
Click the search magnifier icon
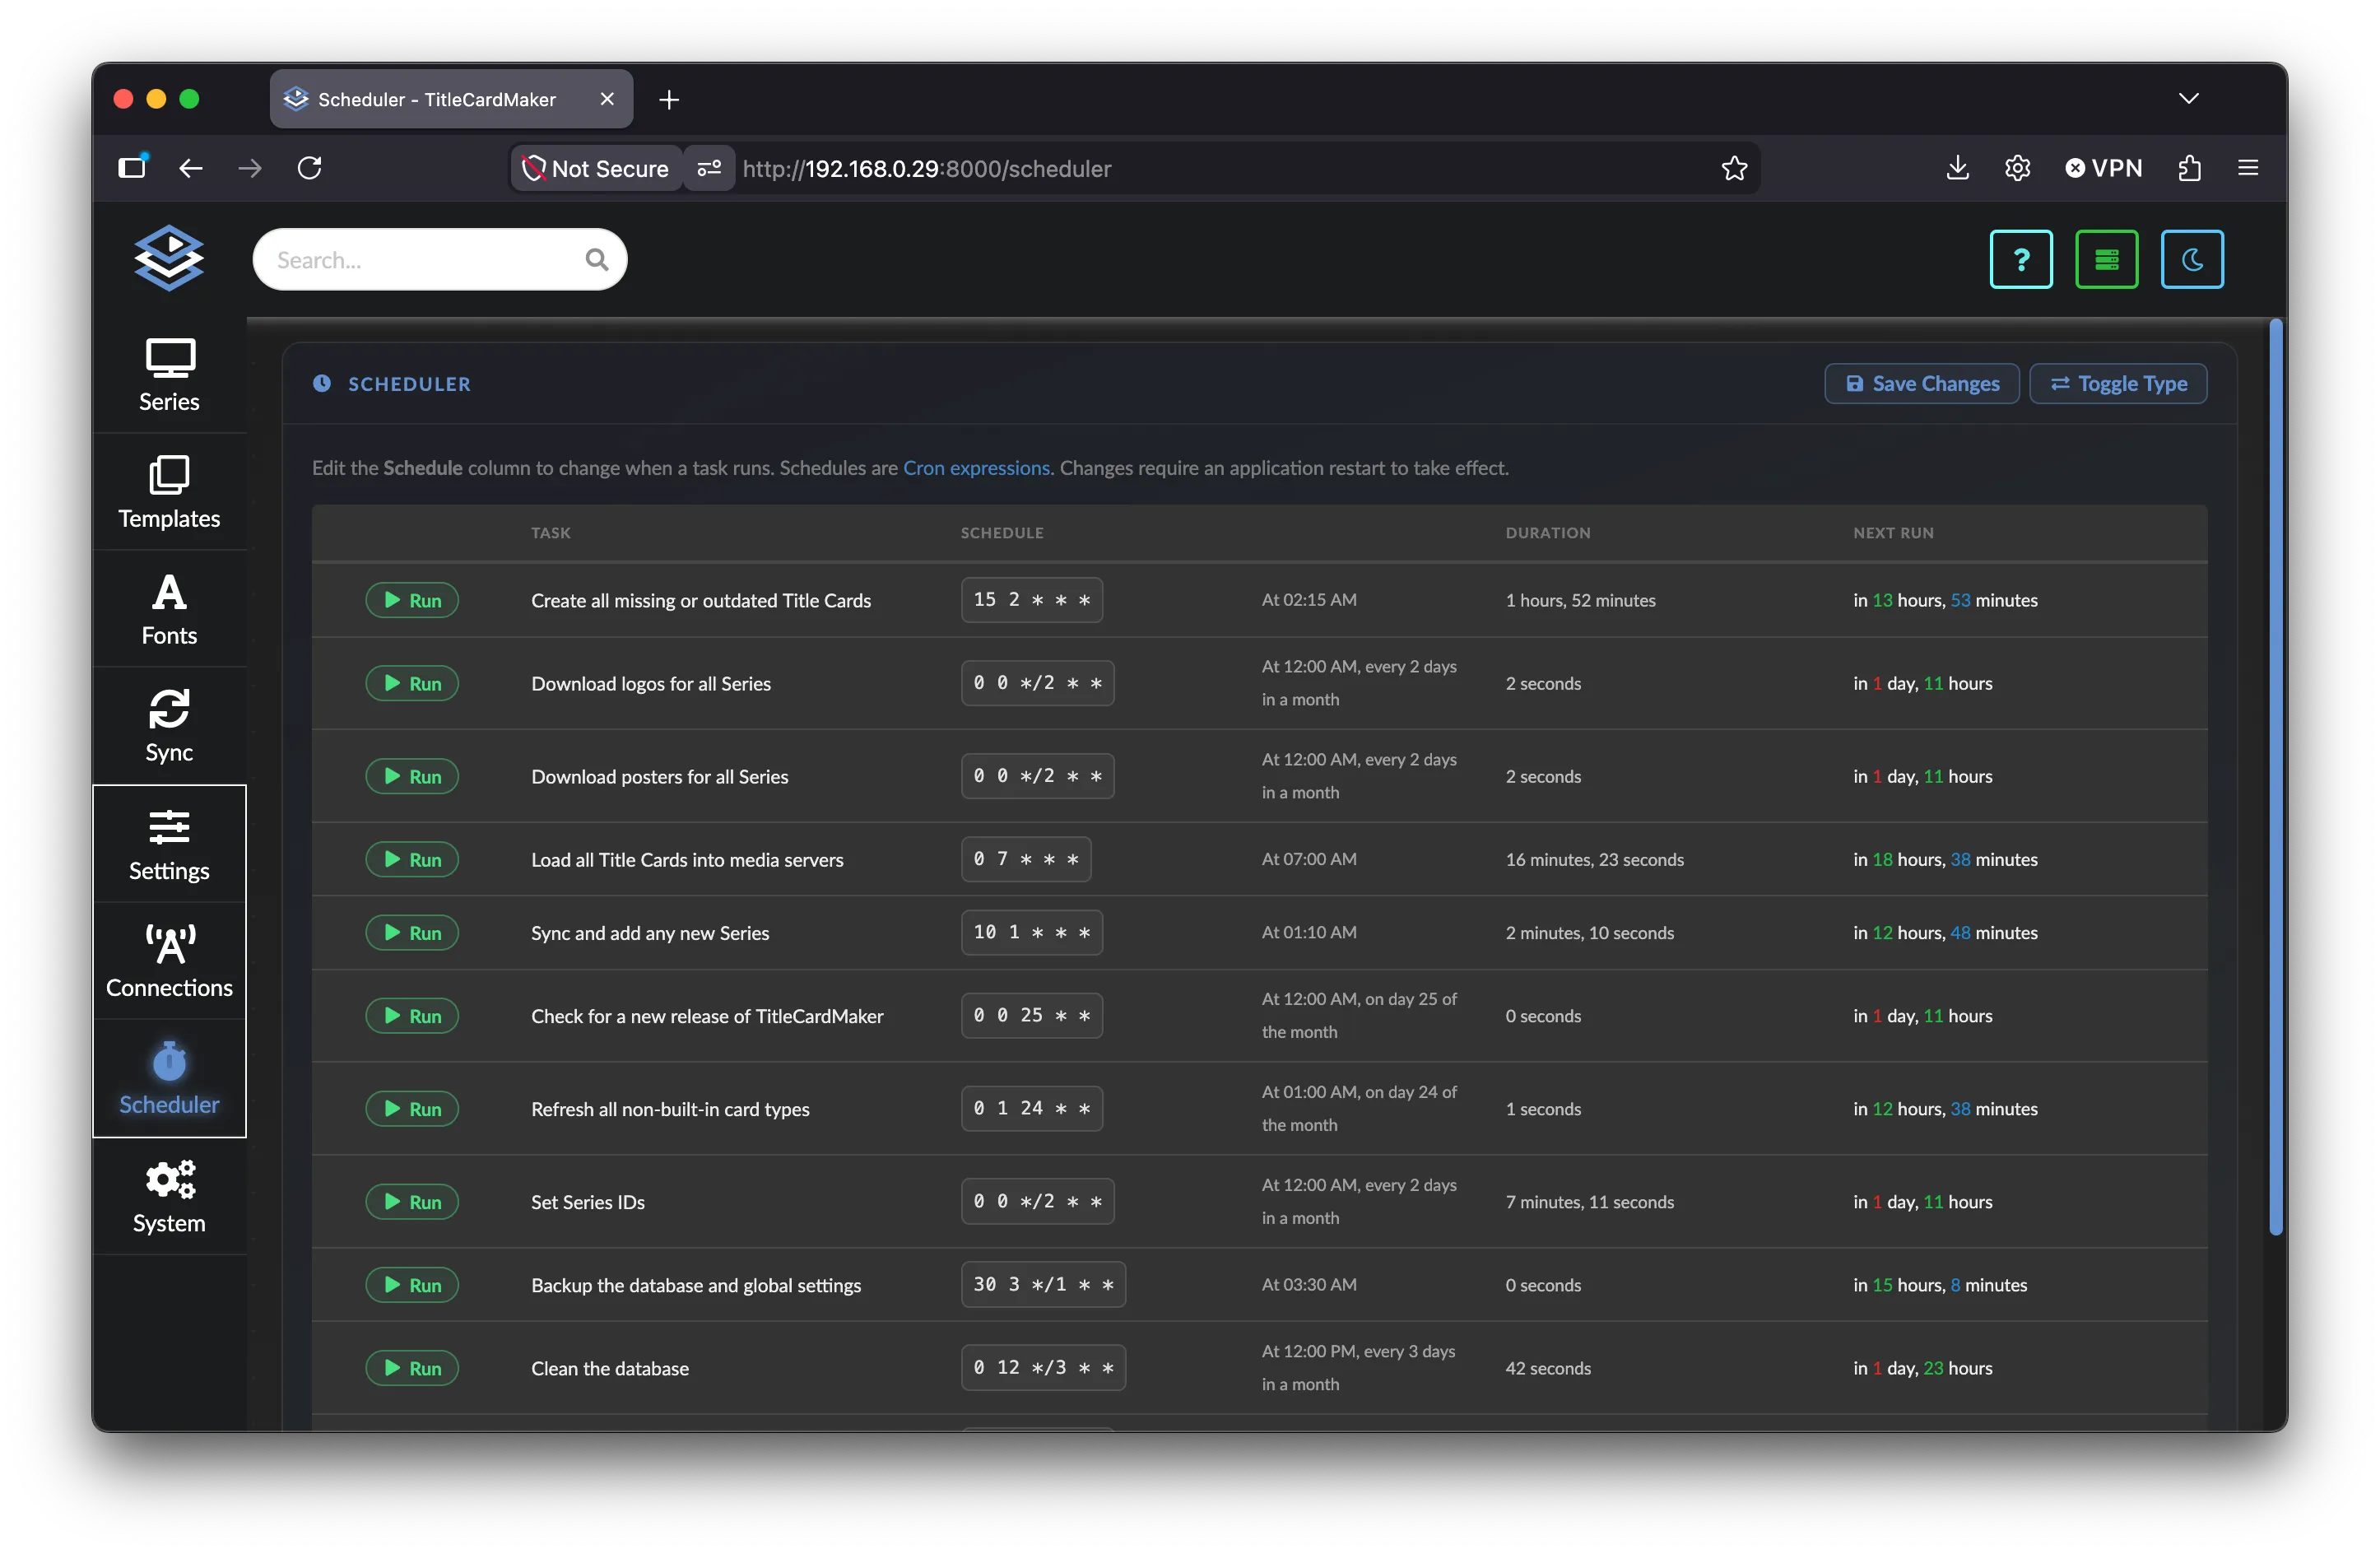point(597,260)
